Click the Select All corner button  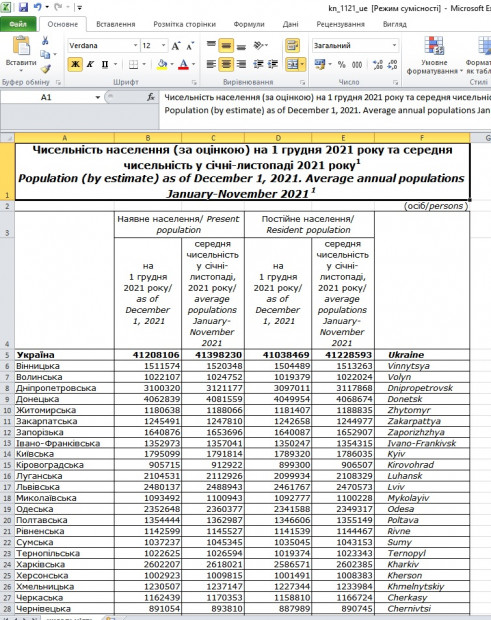[7, 138]
